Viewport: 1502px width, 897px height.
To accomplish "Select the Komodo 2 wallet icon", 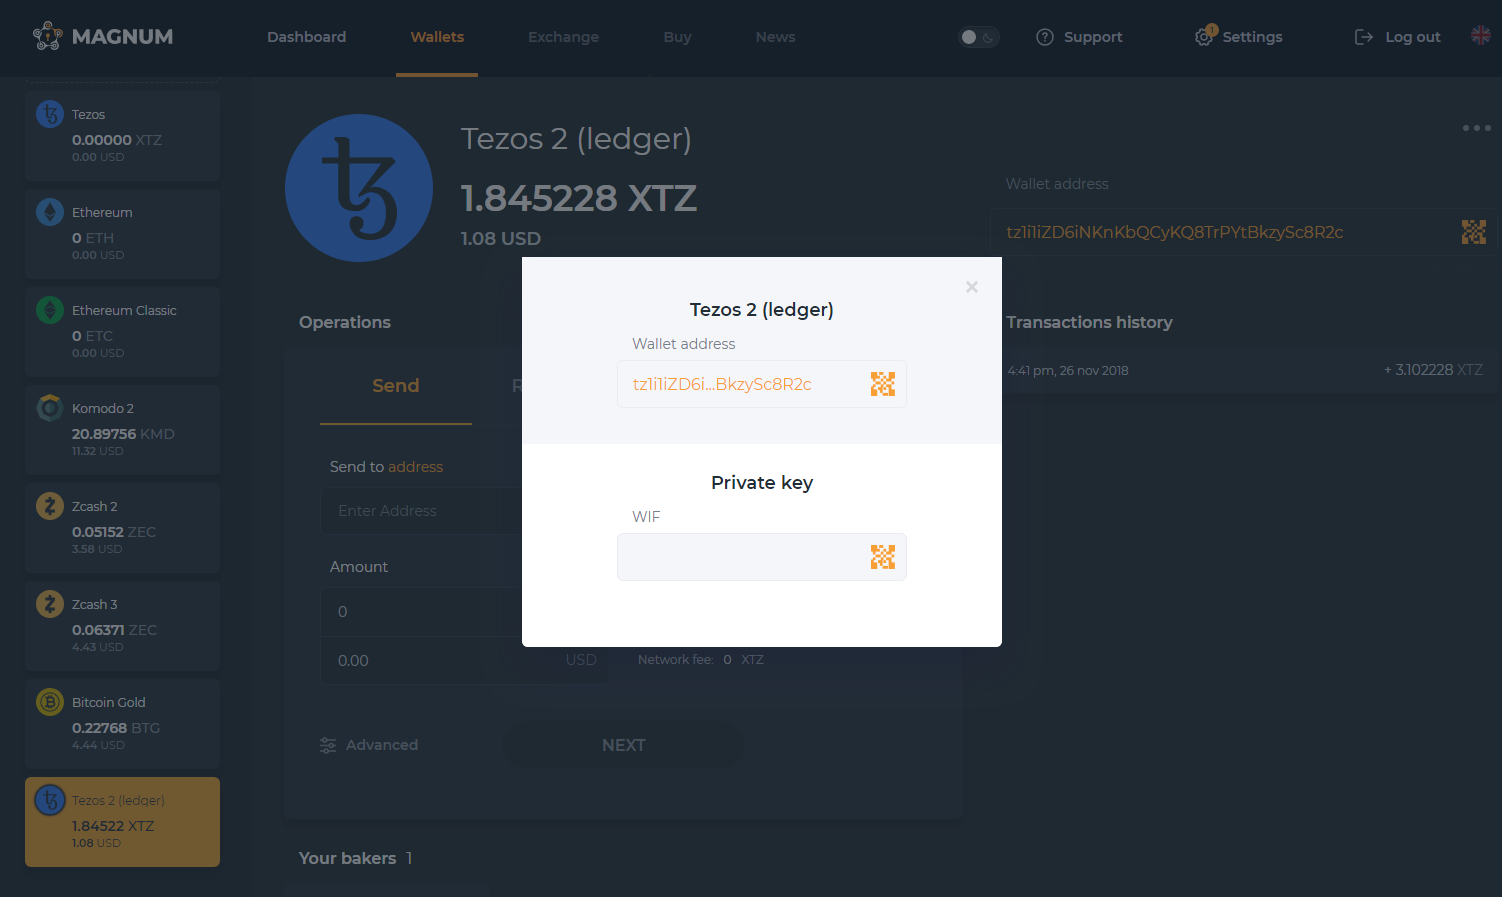I will [50, 408].
